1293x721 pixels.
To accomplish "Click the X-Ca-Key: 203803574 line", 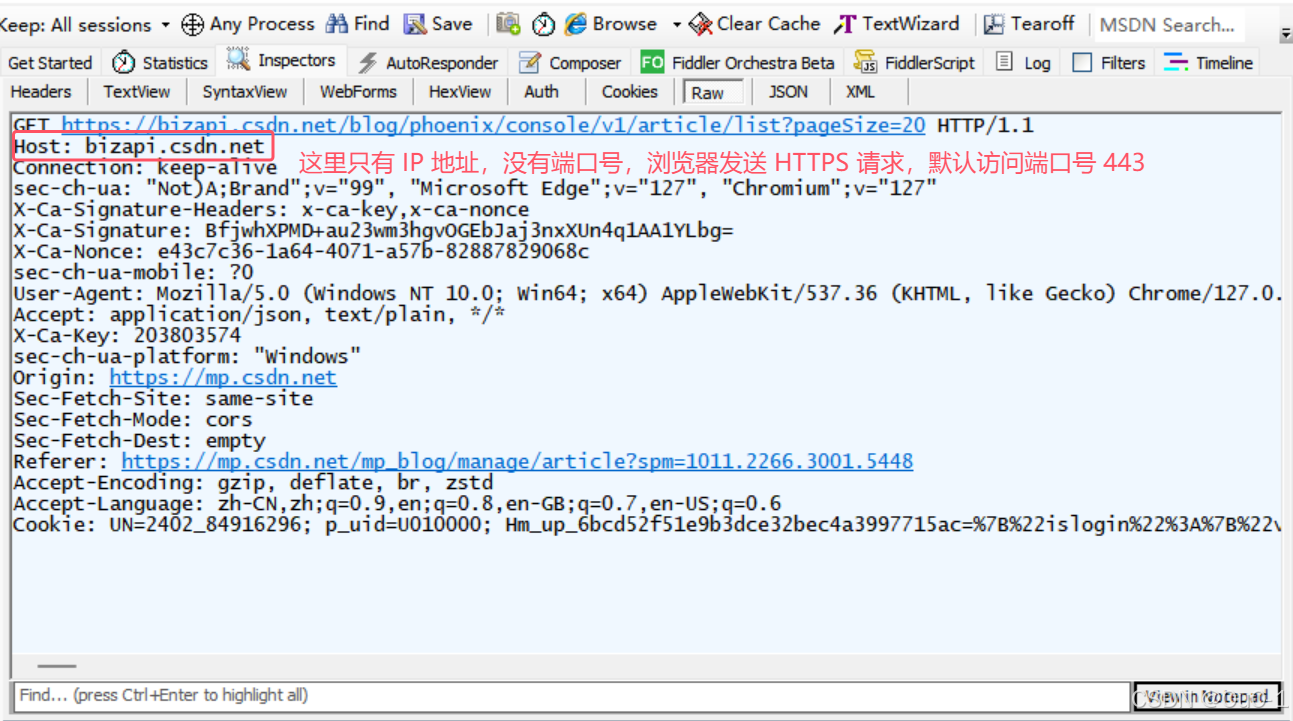I will (x=127, y=336).
